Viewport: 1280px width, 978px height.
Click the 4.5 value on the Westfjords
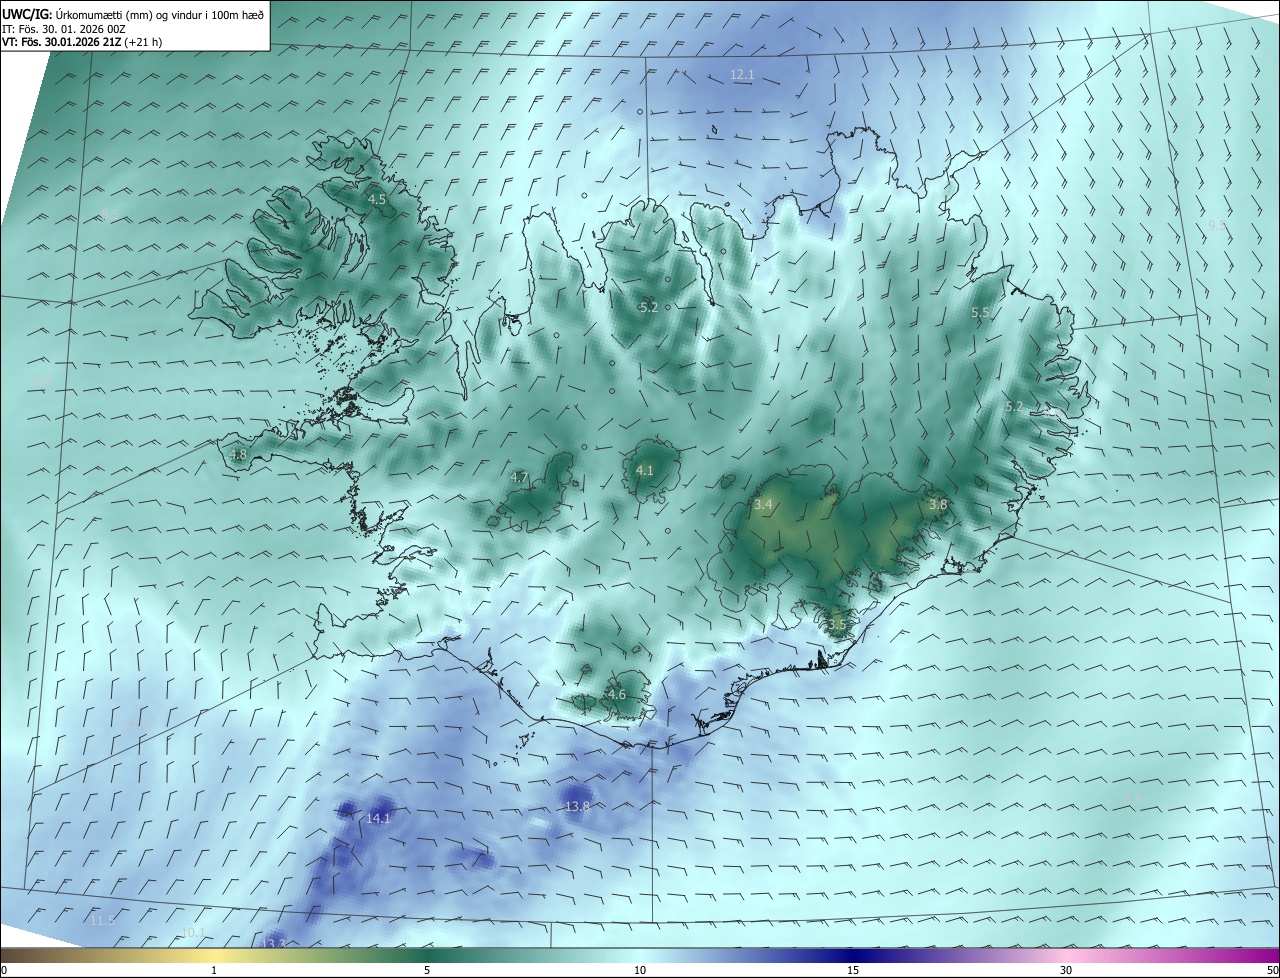377,200
